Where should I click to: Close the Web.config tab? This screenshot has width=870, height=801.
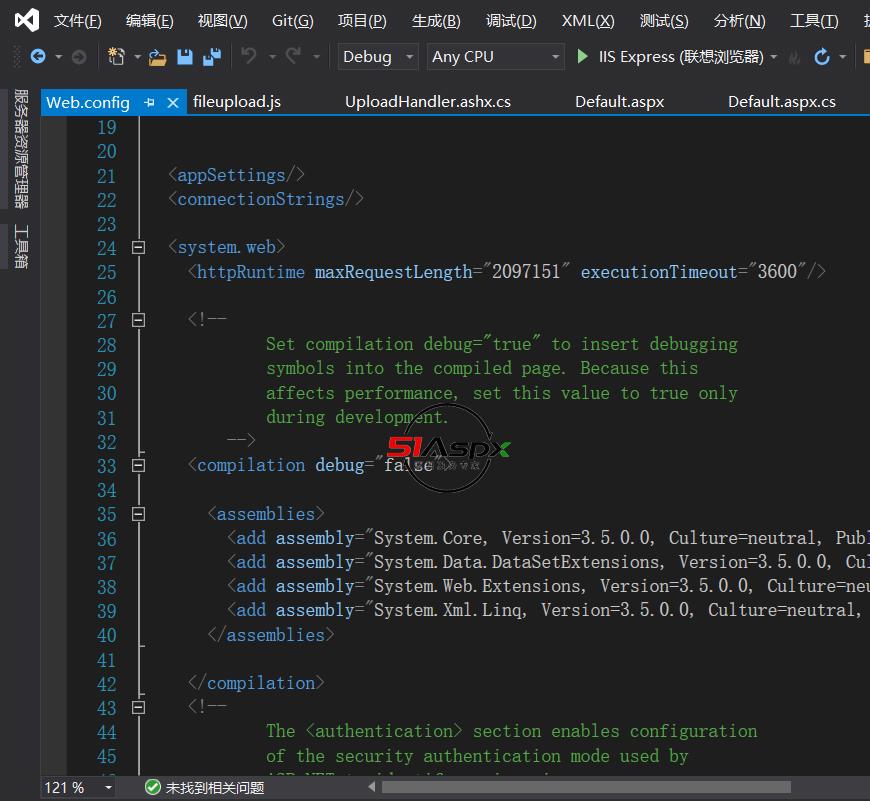tap(173, 103)
